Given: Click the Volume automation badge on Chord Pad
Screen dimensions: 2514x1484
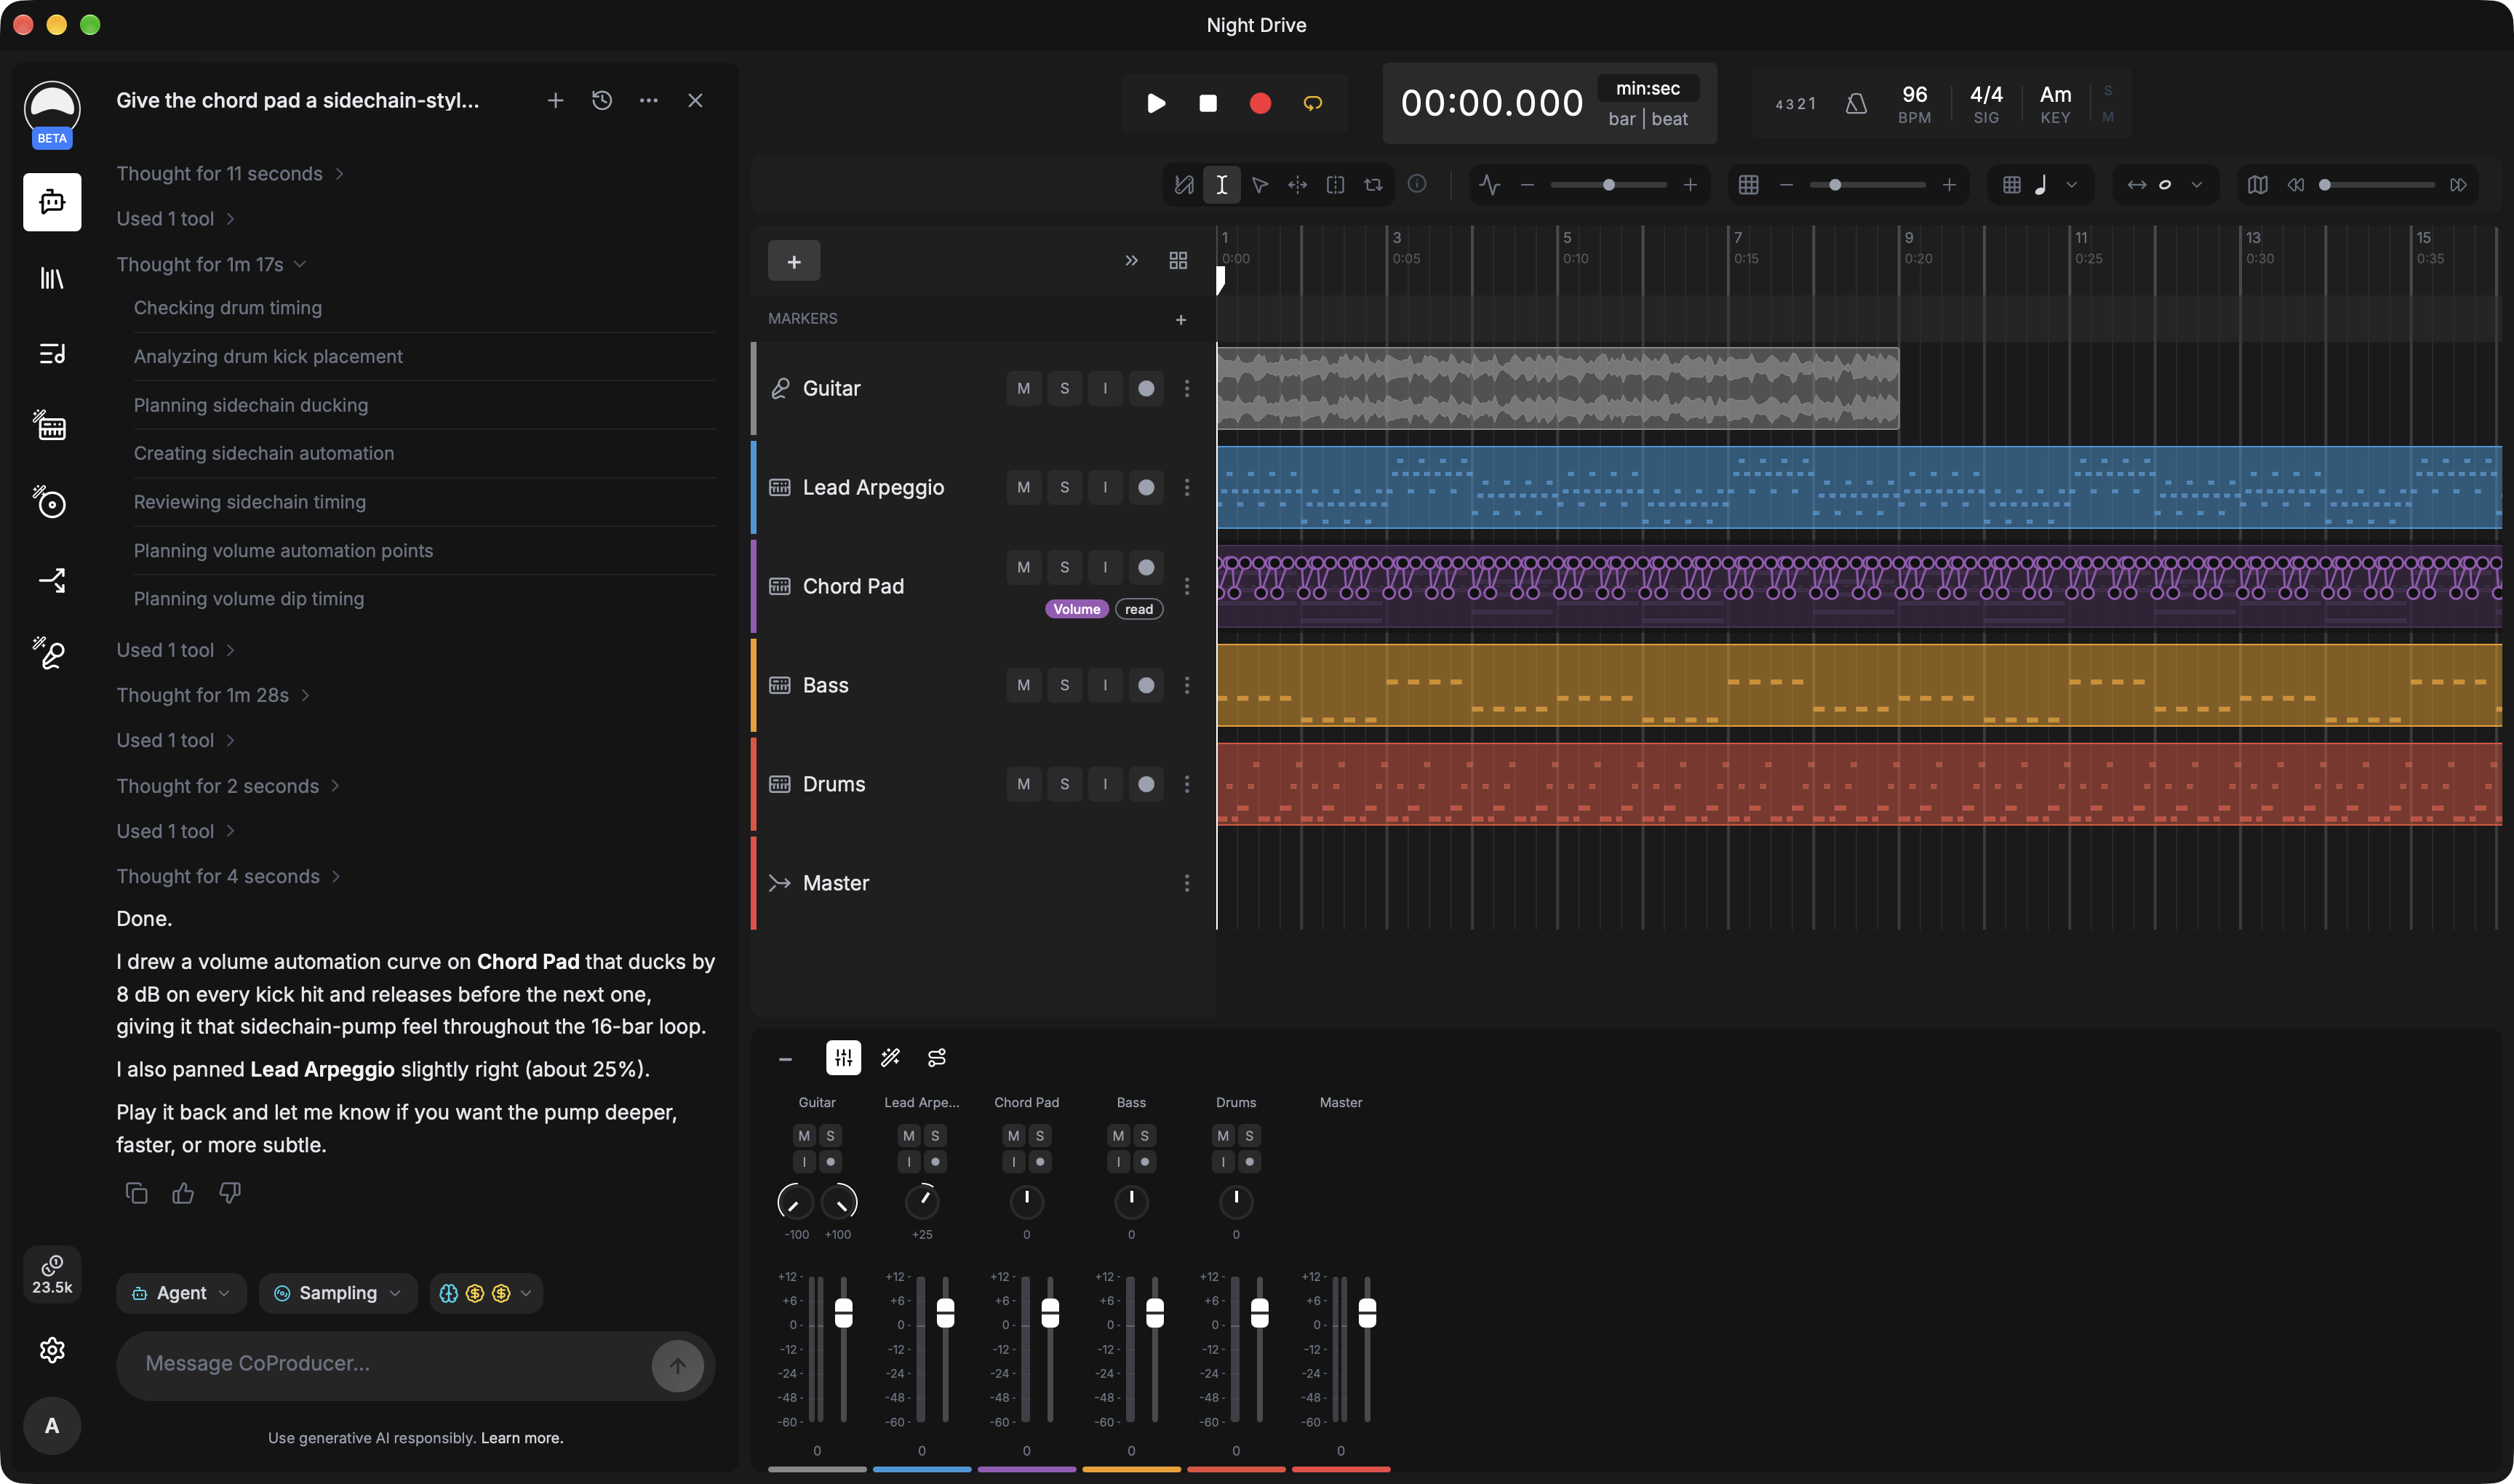Looking at the screenshot, I should (1076, 609).
